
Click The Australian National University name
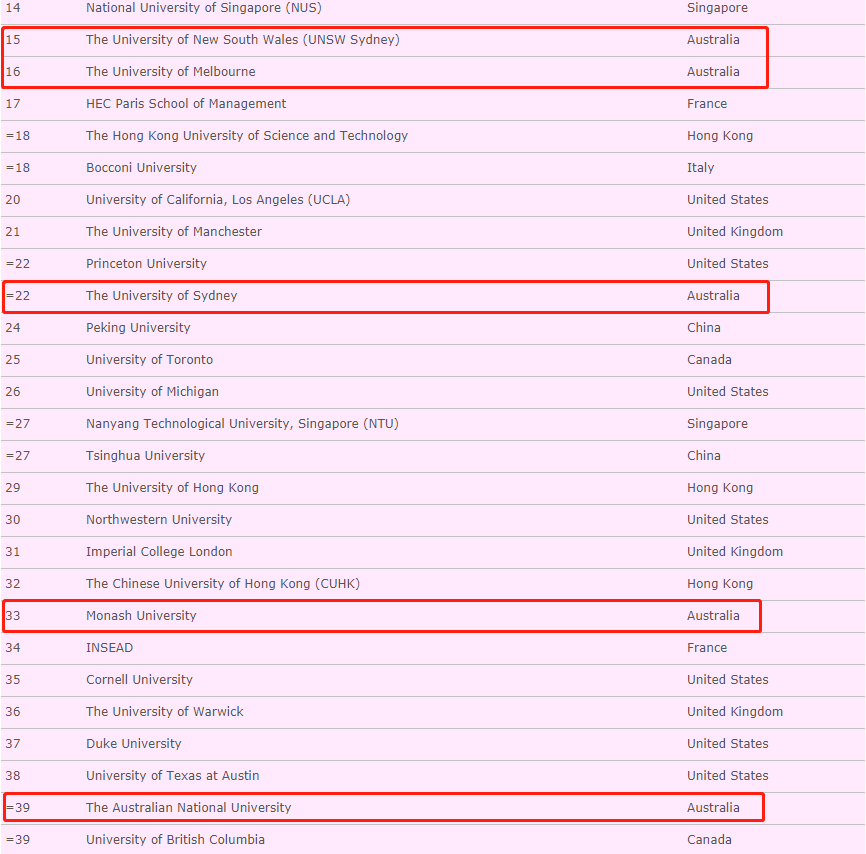(x=188, y=808)
